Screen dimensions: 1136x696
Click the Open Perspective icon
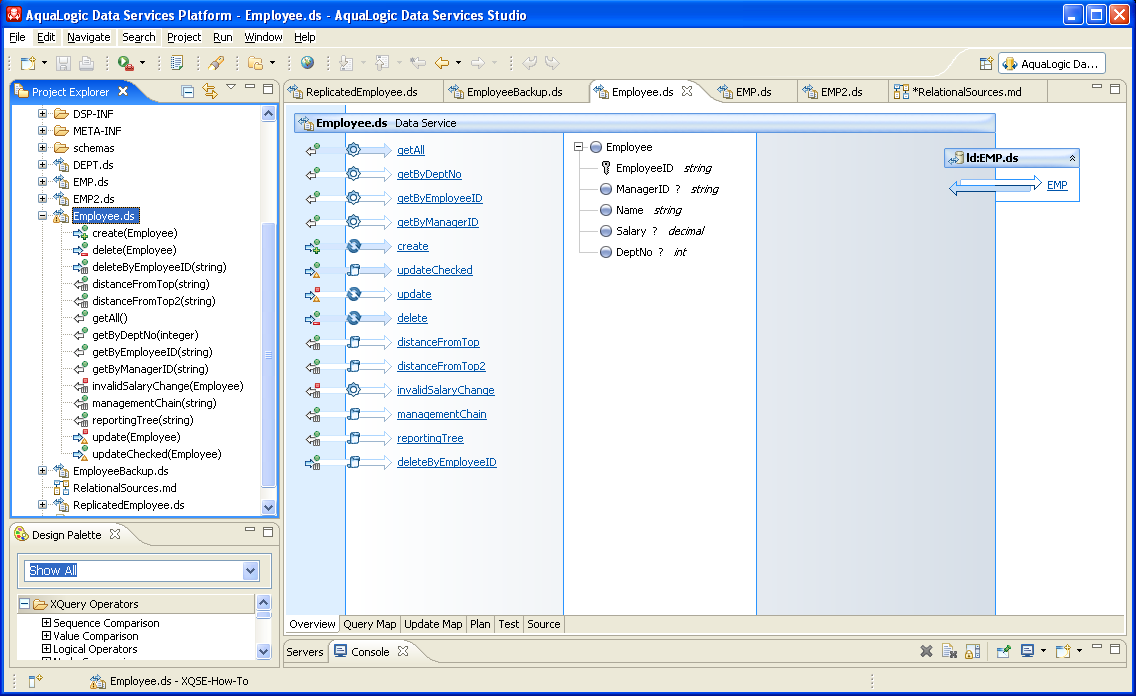pos(985,64)
